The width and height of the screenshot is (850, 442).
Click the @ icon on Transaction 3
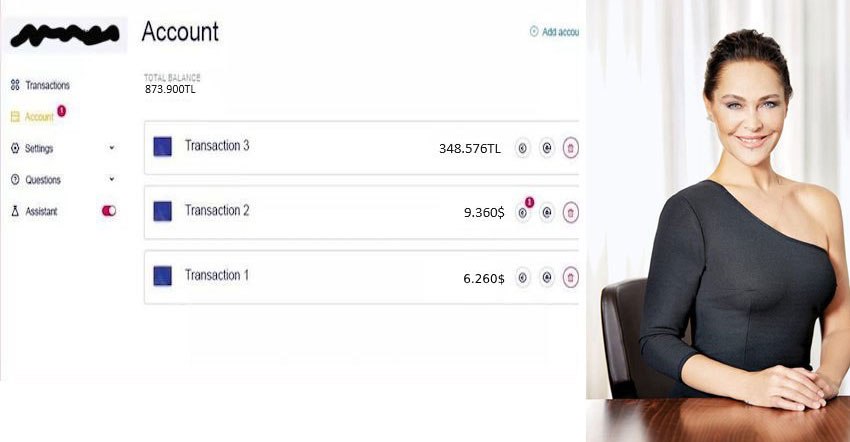pos(547,148)
